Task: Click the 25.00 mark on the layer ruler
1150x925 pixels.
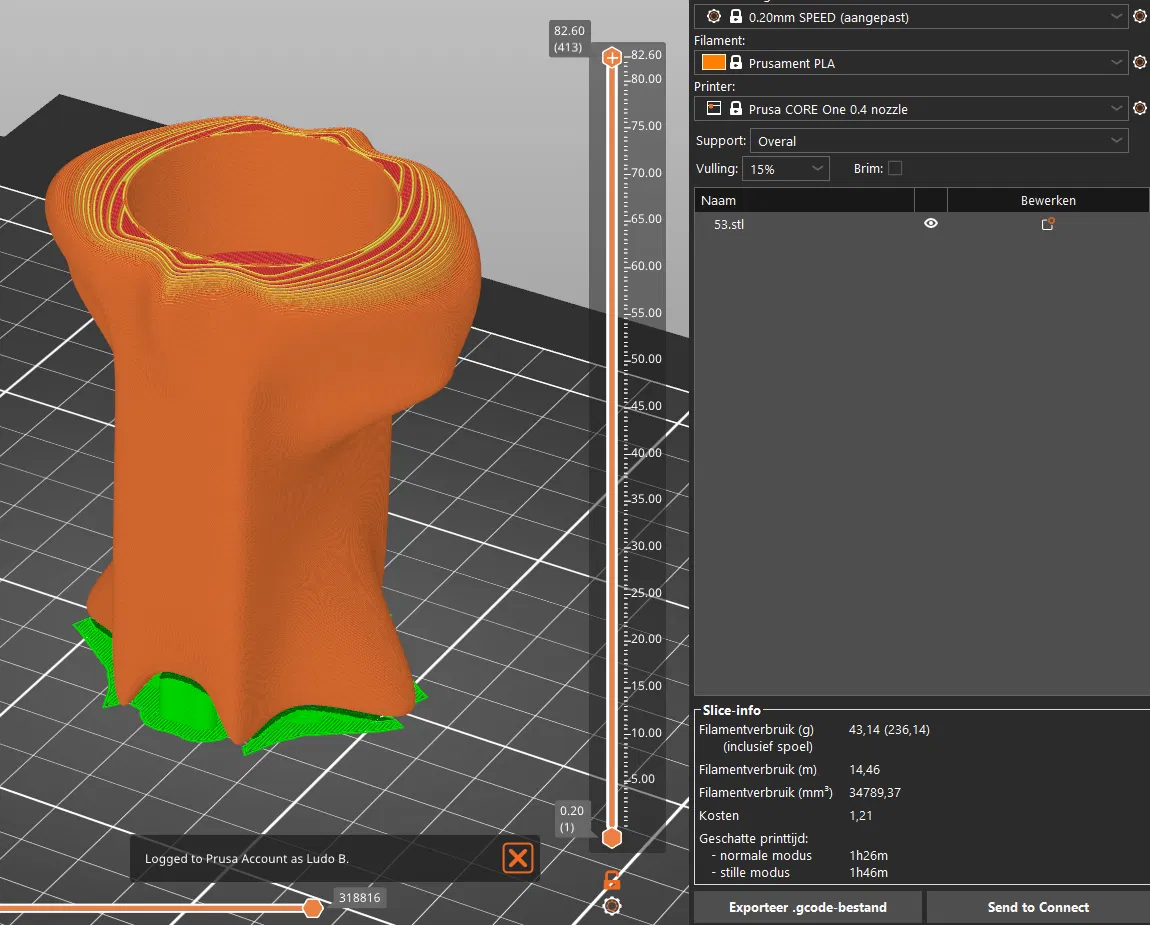Action: [x=646, y=593]
